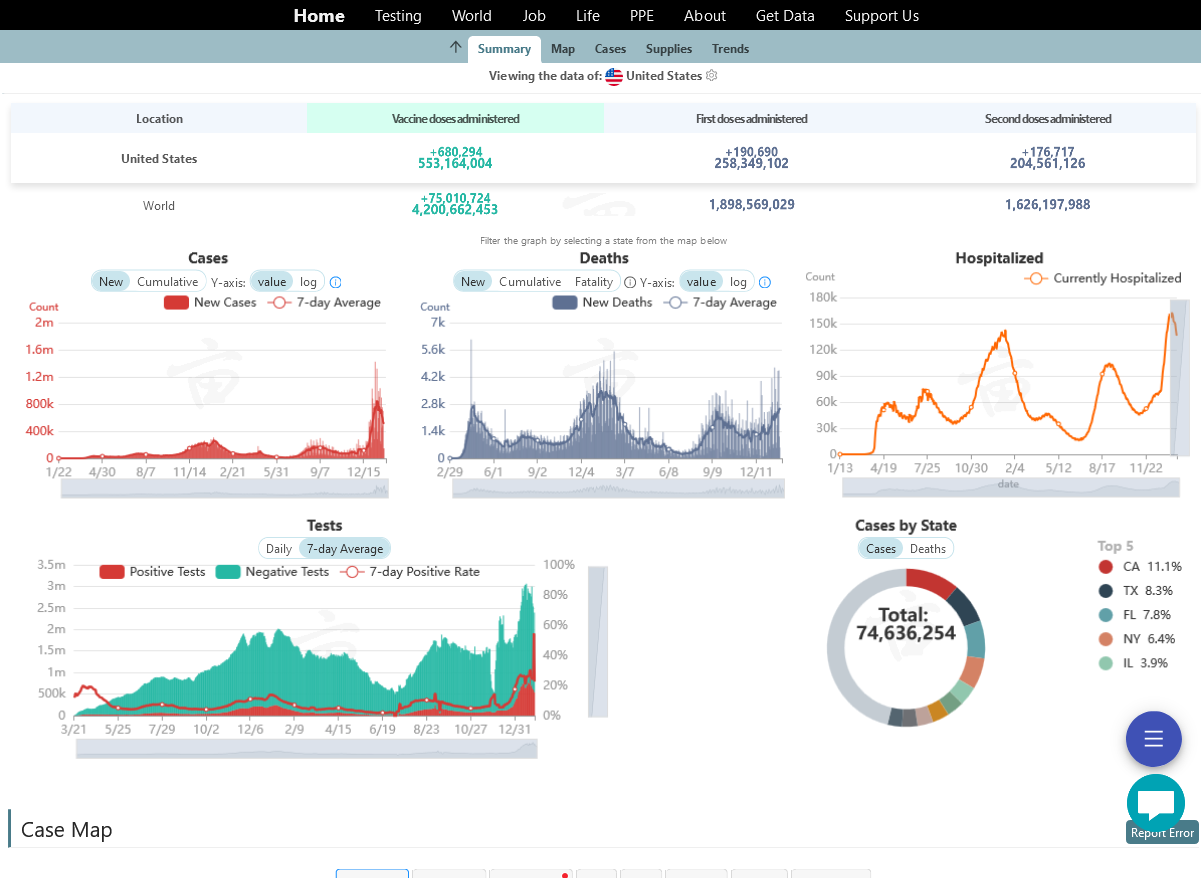Switch to the Trends tab
The width and height of the screenshot is (1201, 878).
730,49
